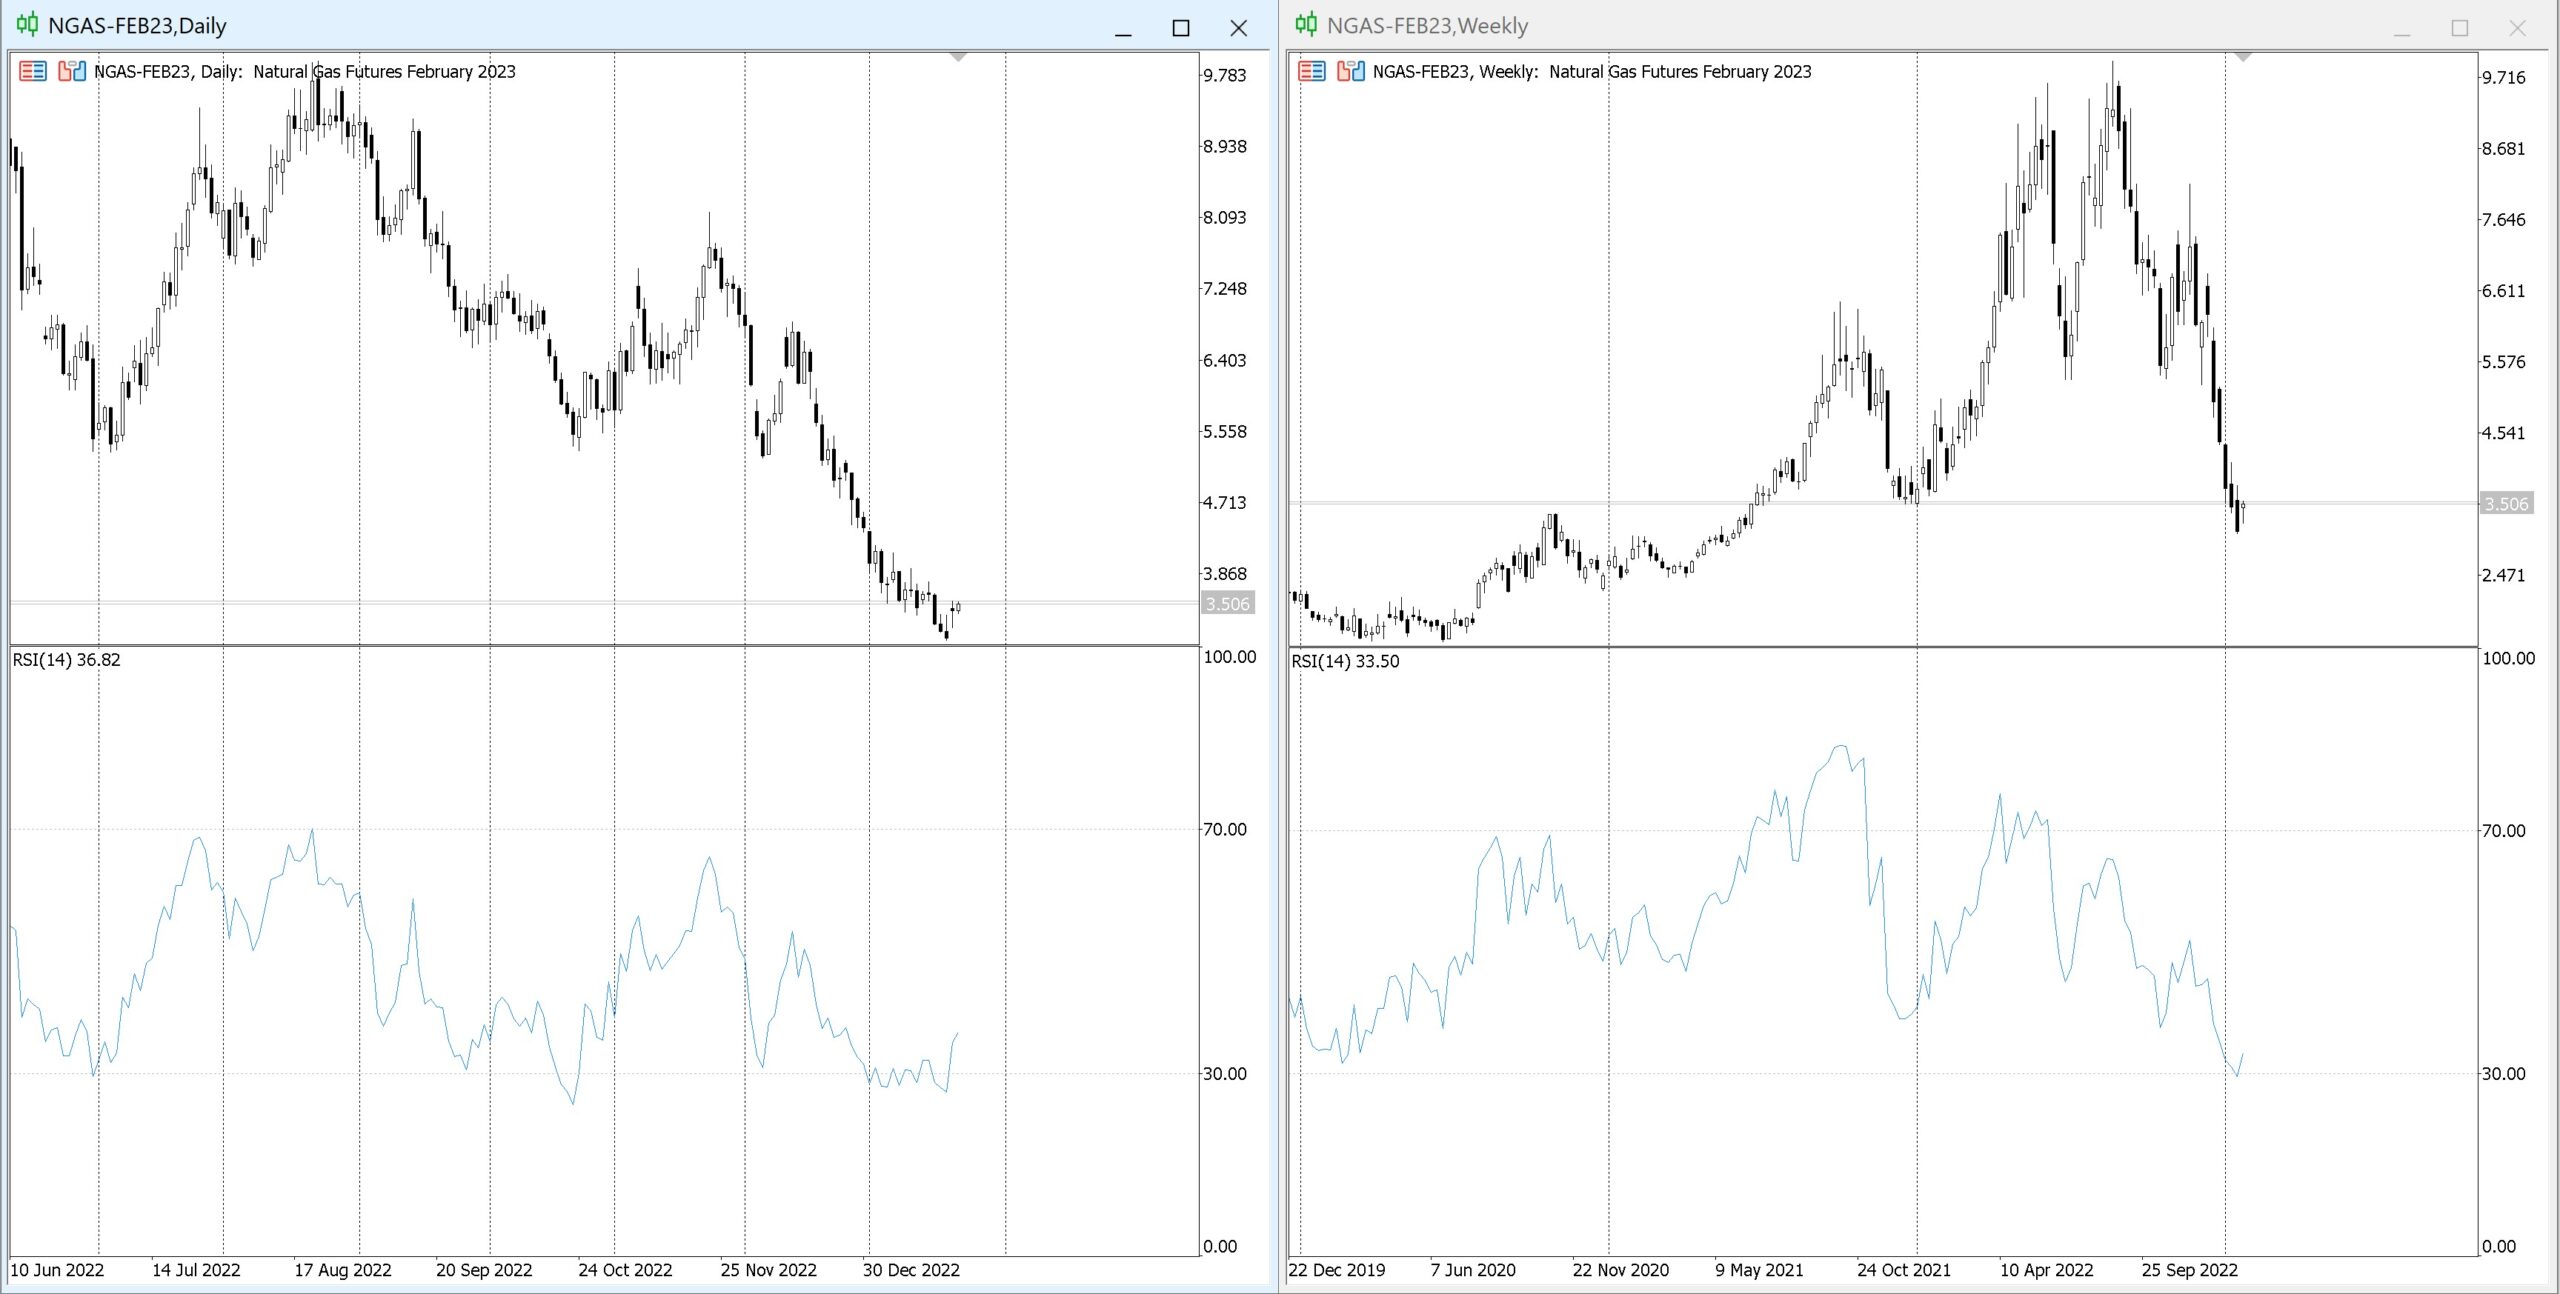The image size is (2560, 1294).
Task: Select the RSI(14) 33.50 label on Weekly chart
Action: [1345, 661]
